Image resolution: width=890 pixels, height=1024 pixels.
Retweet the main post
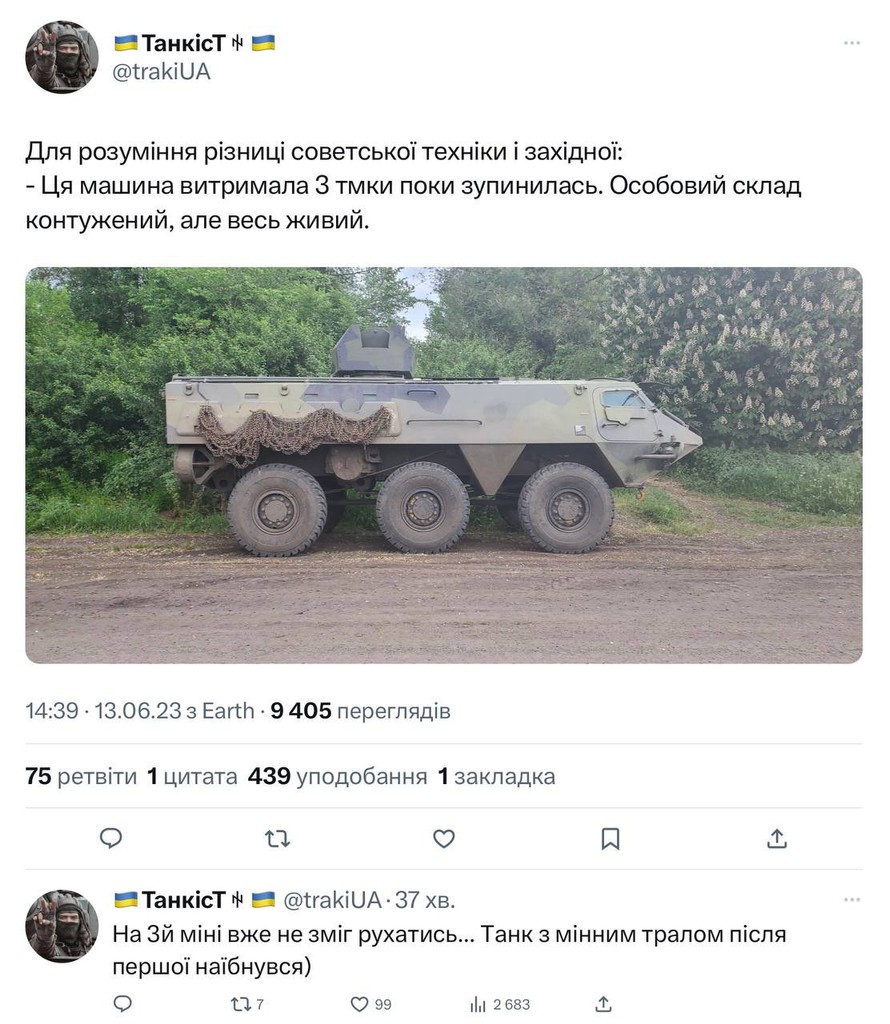tap(278, 839)
